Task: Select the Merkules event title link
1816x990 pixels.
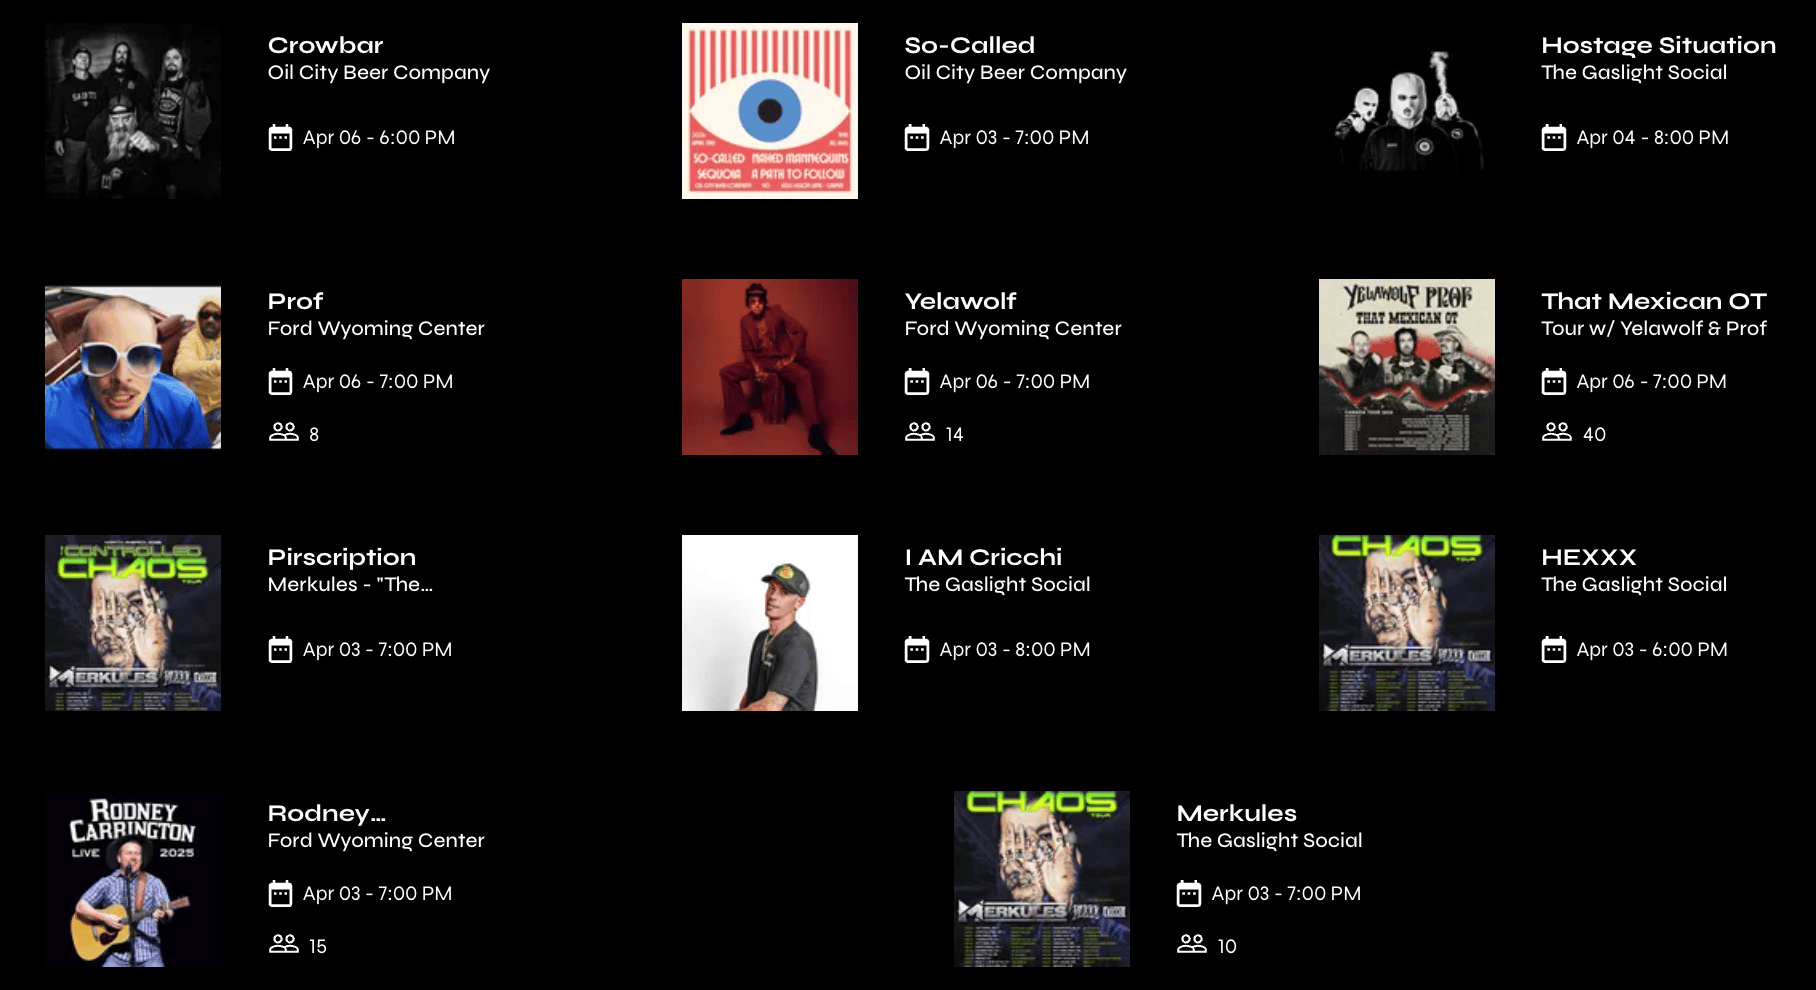Action: pyautogui.click(x=1236, y=813)
